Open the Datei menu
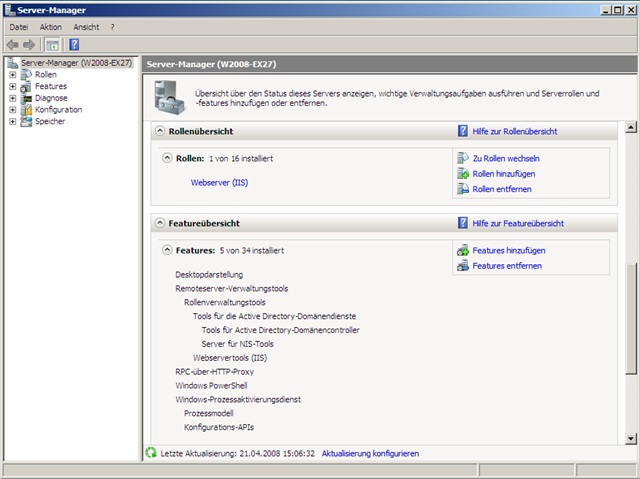Viewport: 640px width, 479px height. (x=19, y=27)
